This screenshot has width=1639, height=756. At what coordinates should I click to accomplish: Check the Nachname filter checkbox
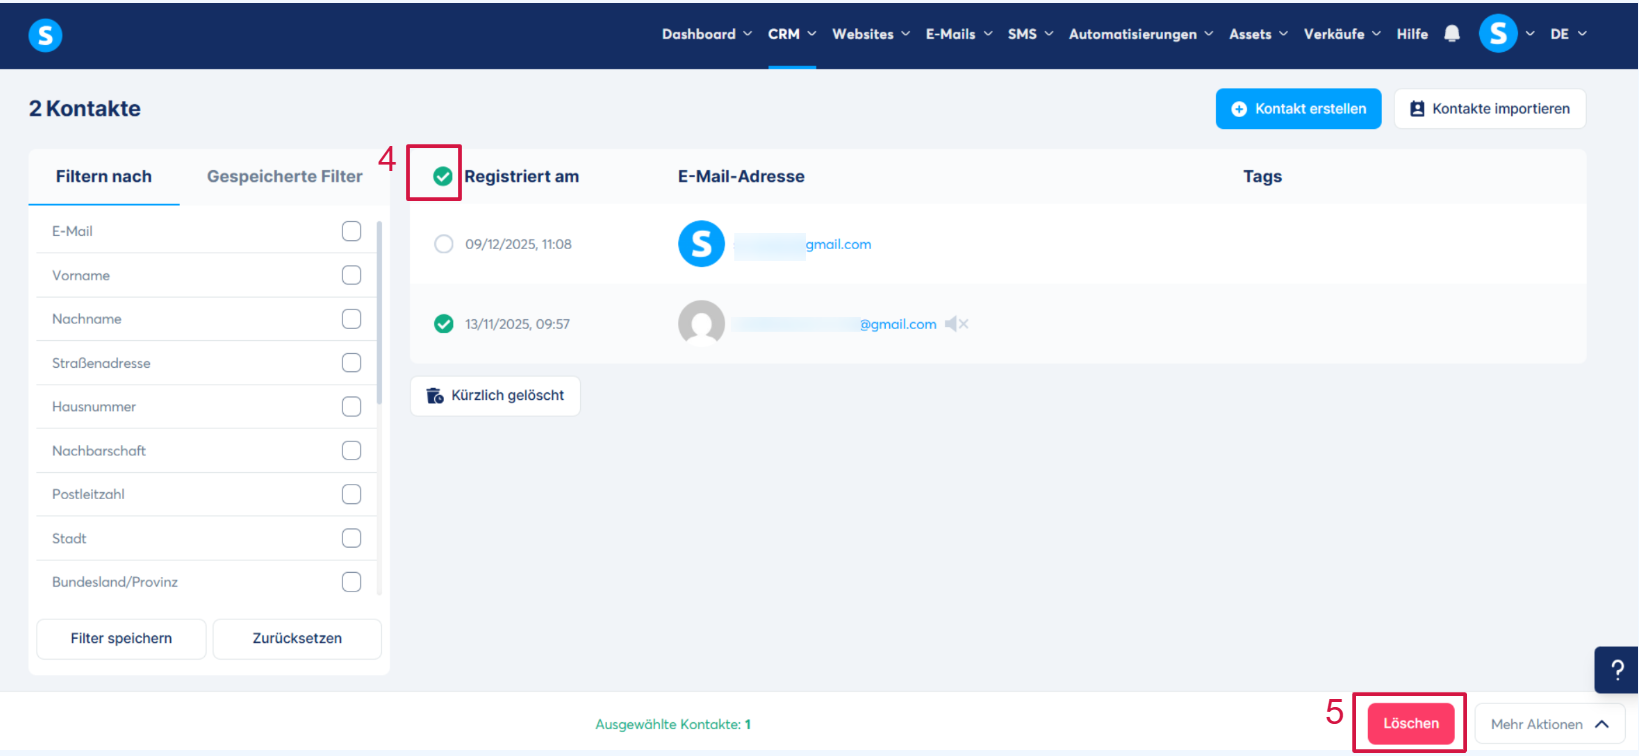(351, 319)
